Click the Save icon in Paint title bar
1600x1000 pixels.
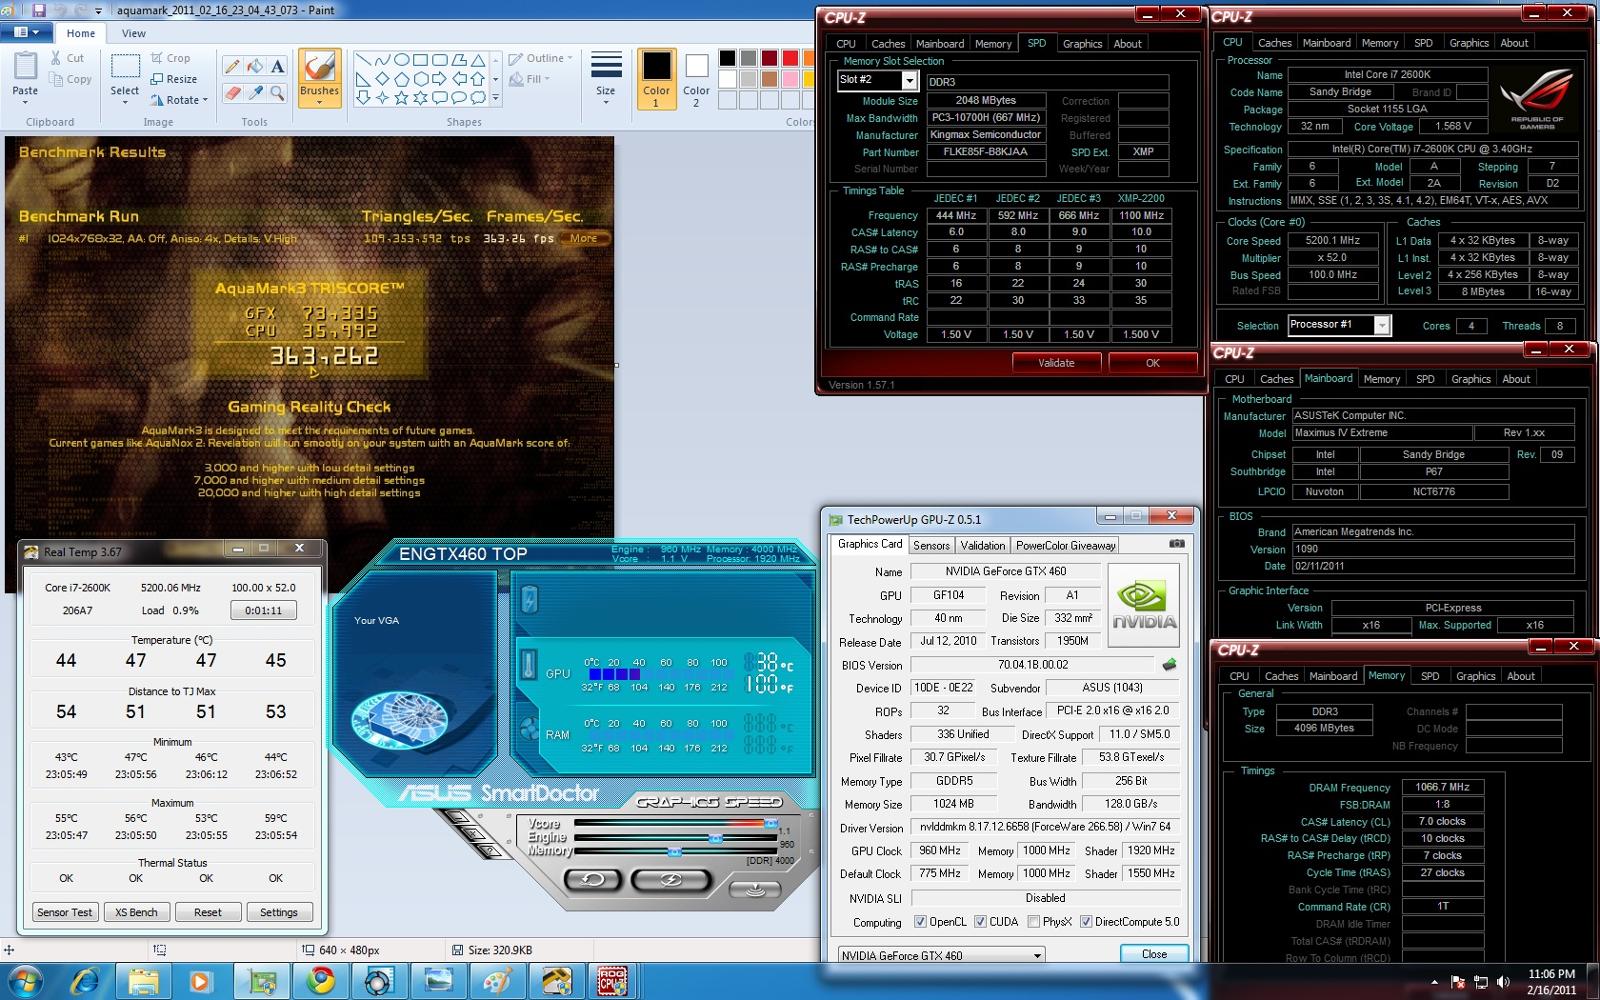click(40, 10)
